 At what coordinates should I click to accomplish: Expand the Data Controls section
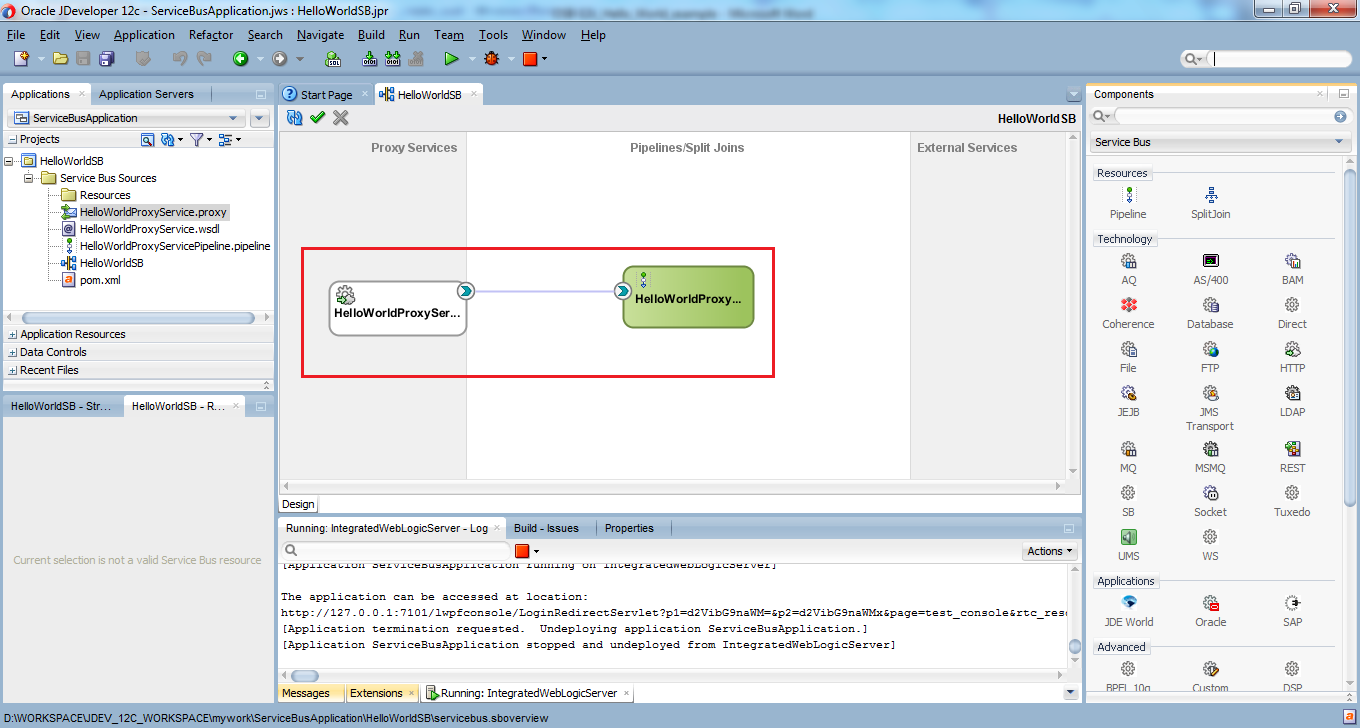pyautogui.click(x=12, y=353)
